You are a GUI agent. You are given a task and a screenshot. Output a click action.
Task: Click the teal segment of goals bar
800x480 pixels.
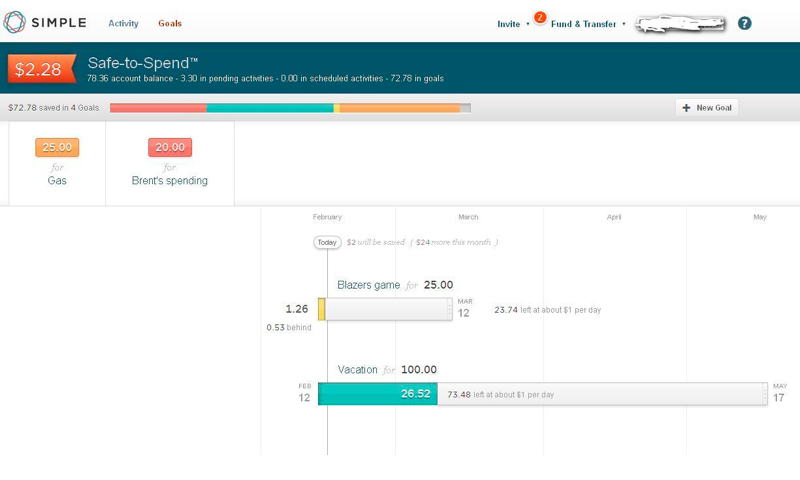pos(270,108)
